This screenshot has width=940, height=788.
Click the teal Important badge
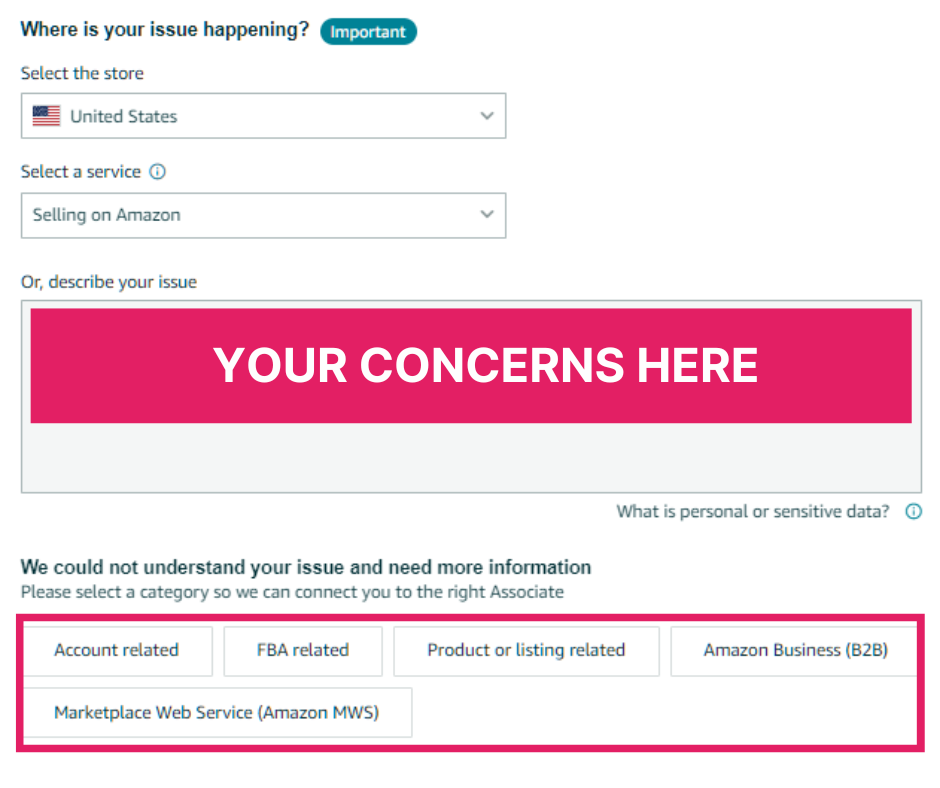click(368, 31)
